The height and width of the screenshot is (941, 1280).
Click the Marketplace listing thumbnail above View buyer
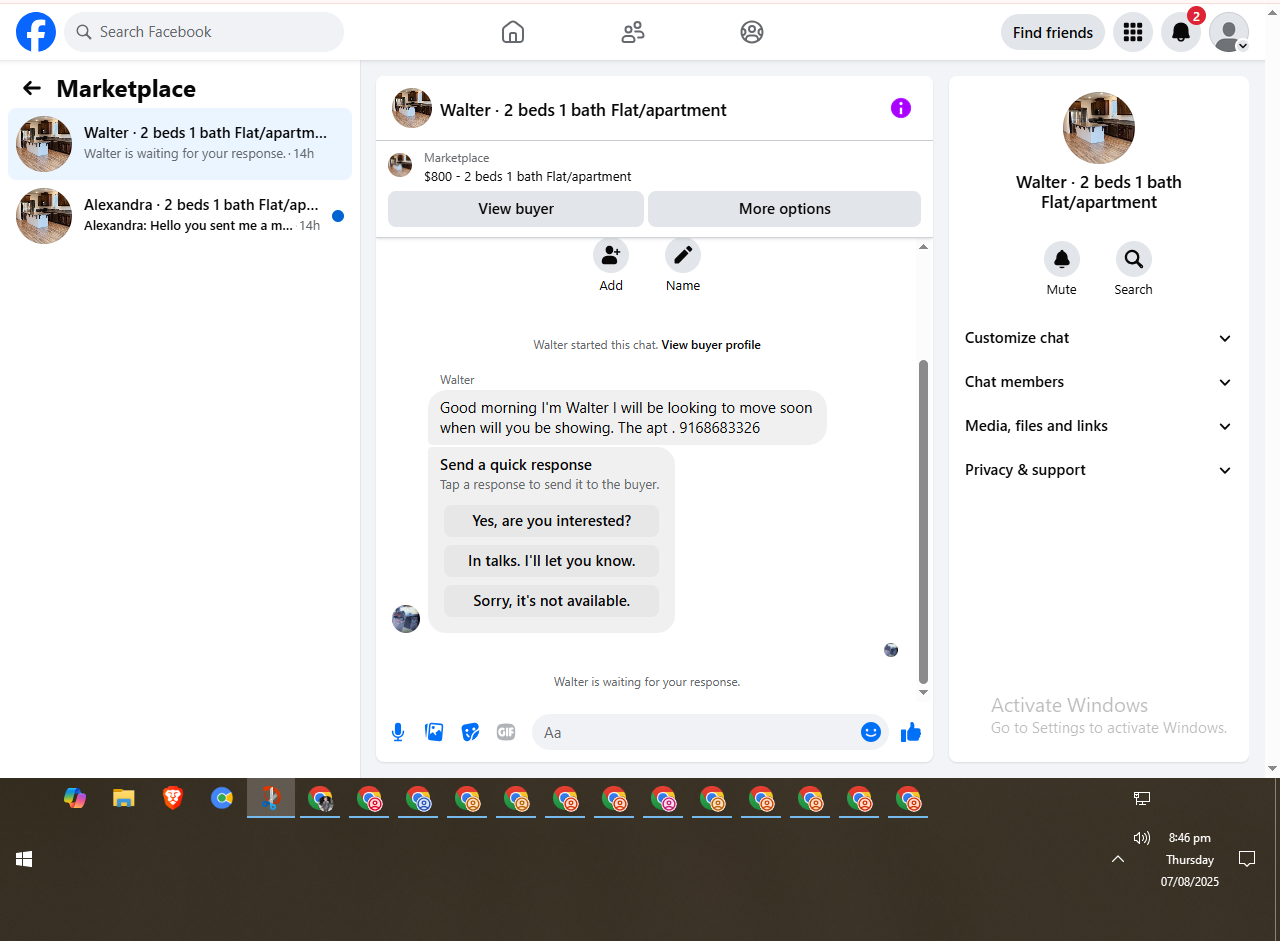point(400,165)
